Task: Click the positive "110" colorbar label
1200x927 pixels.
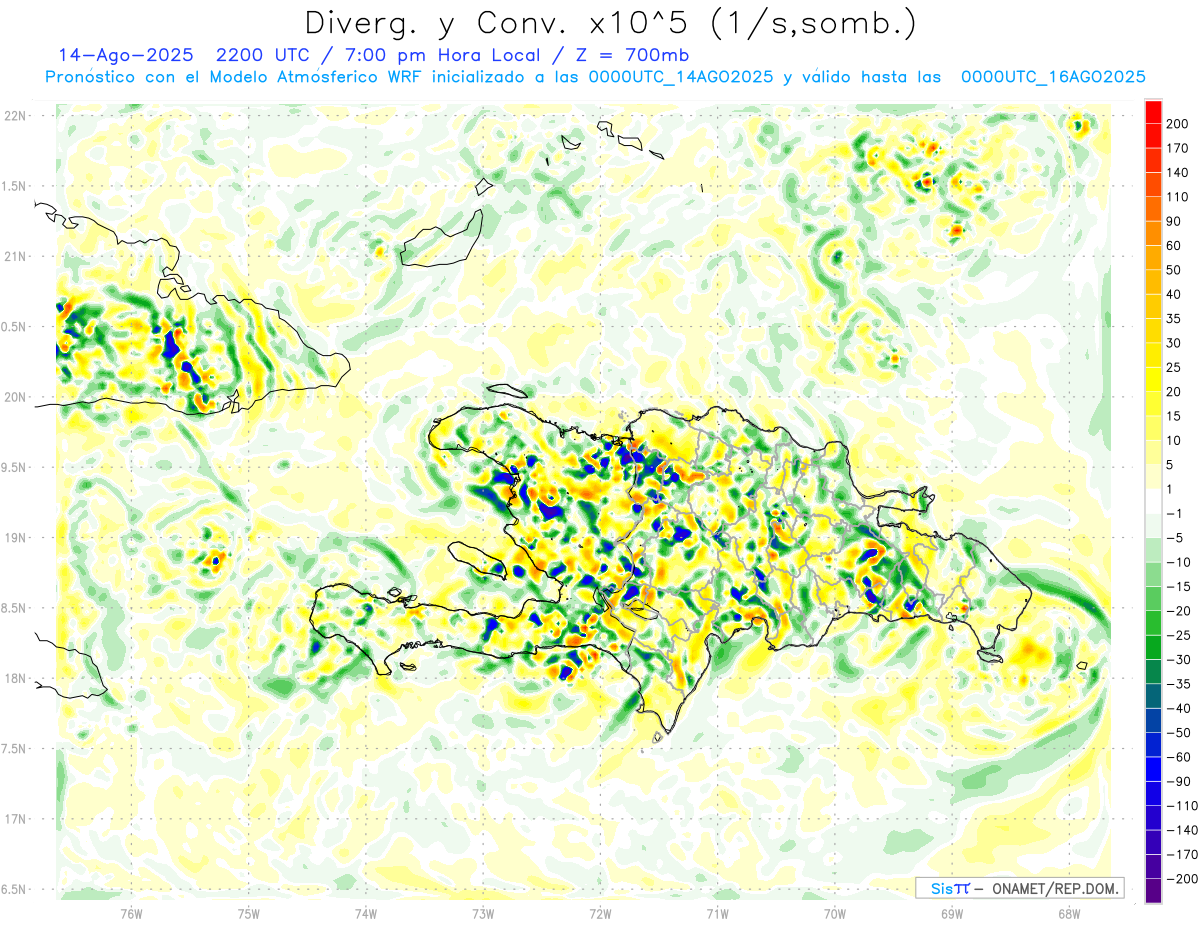Action: [x=1178, y=197]
